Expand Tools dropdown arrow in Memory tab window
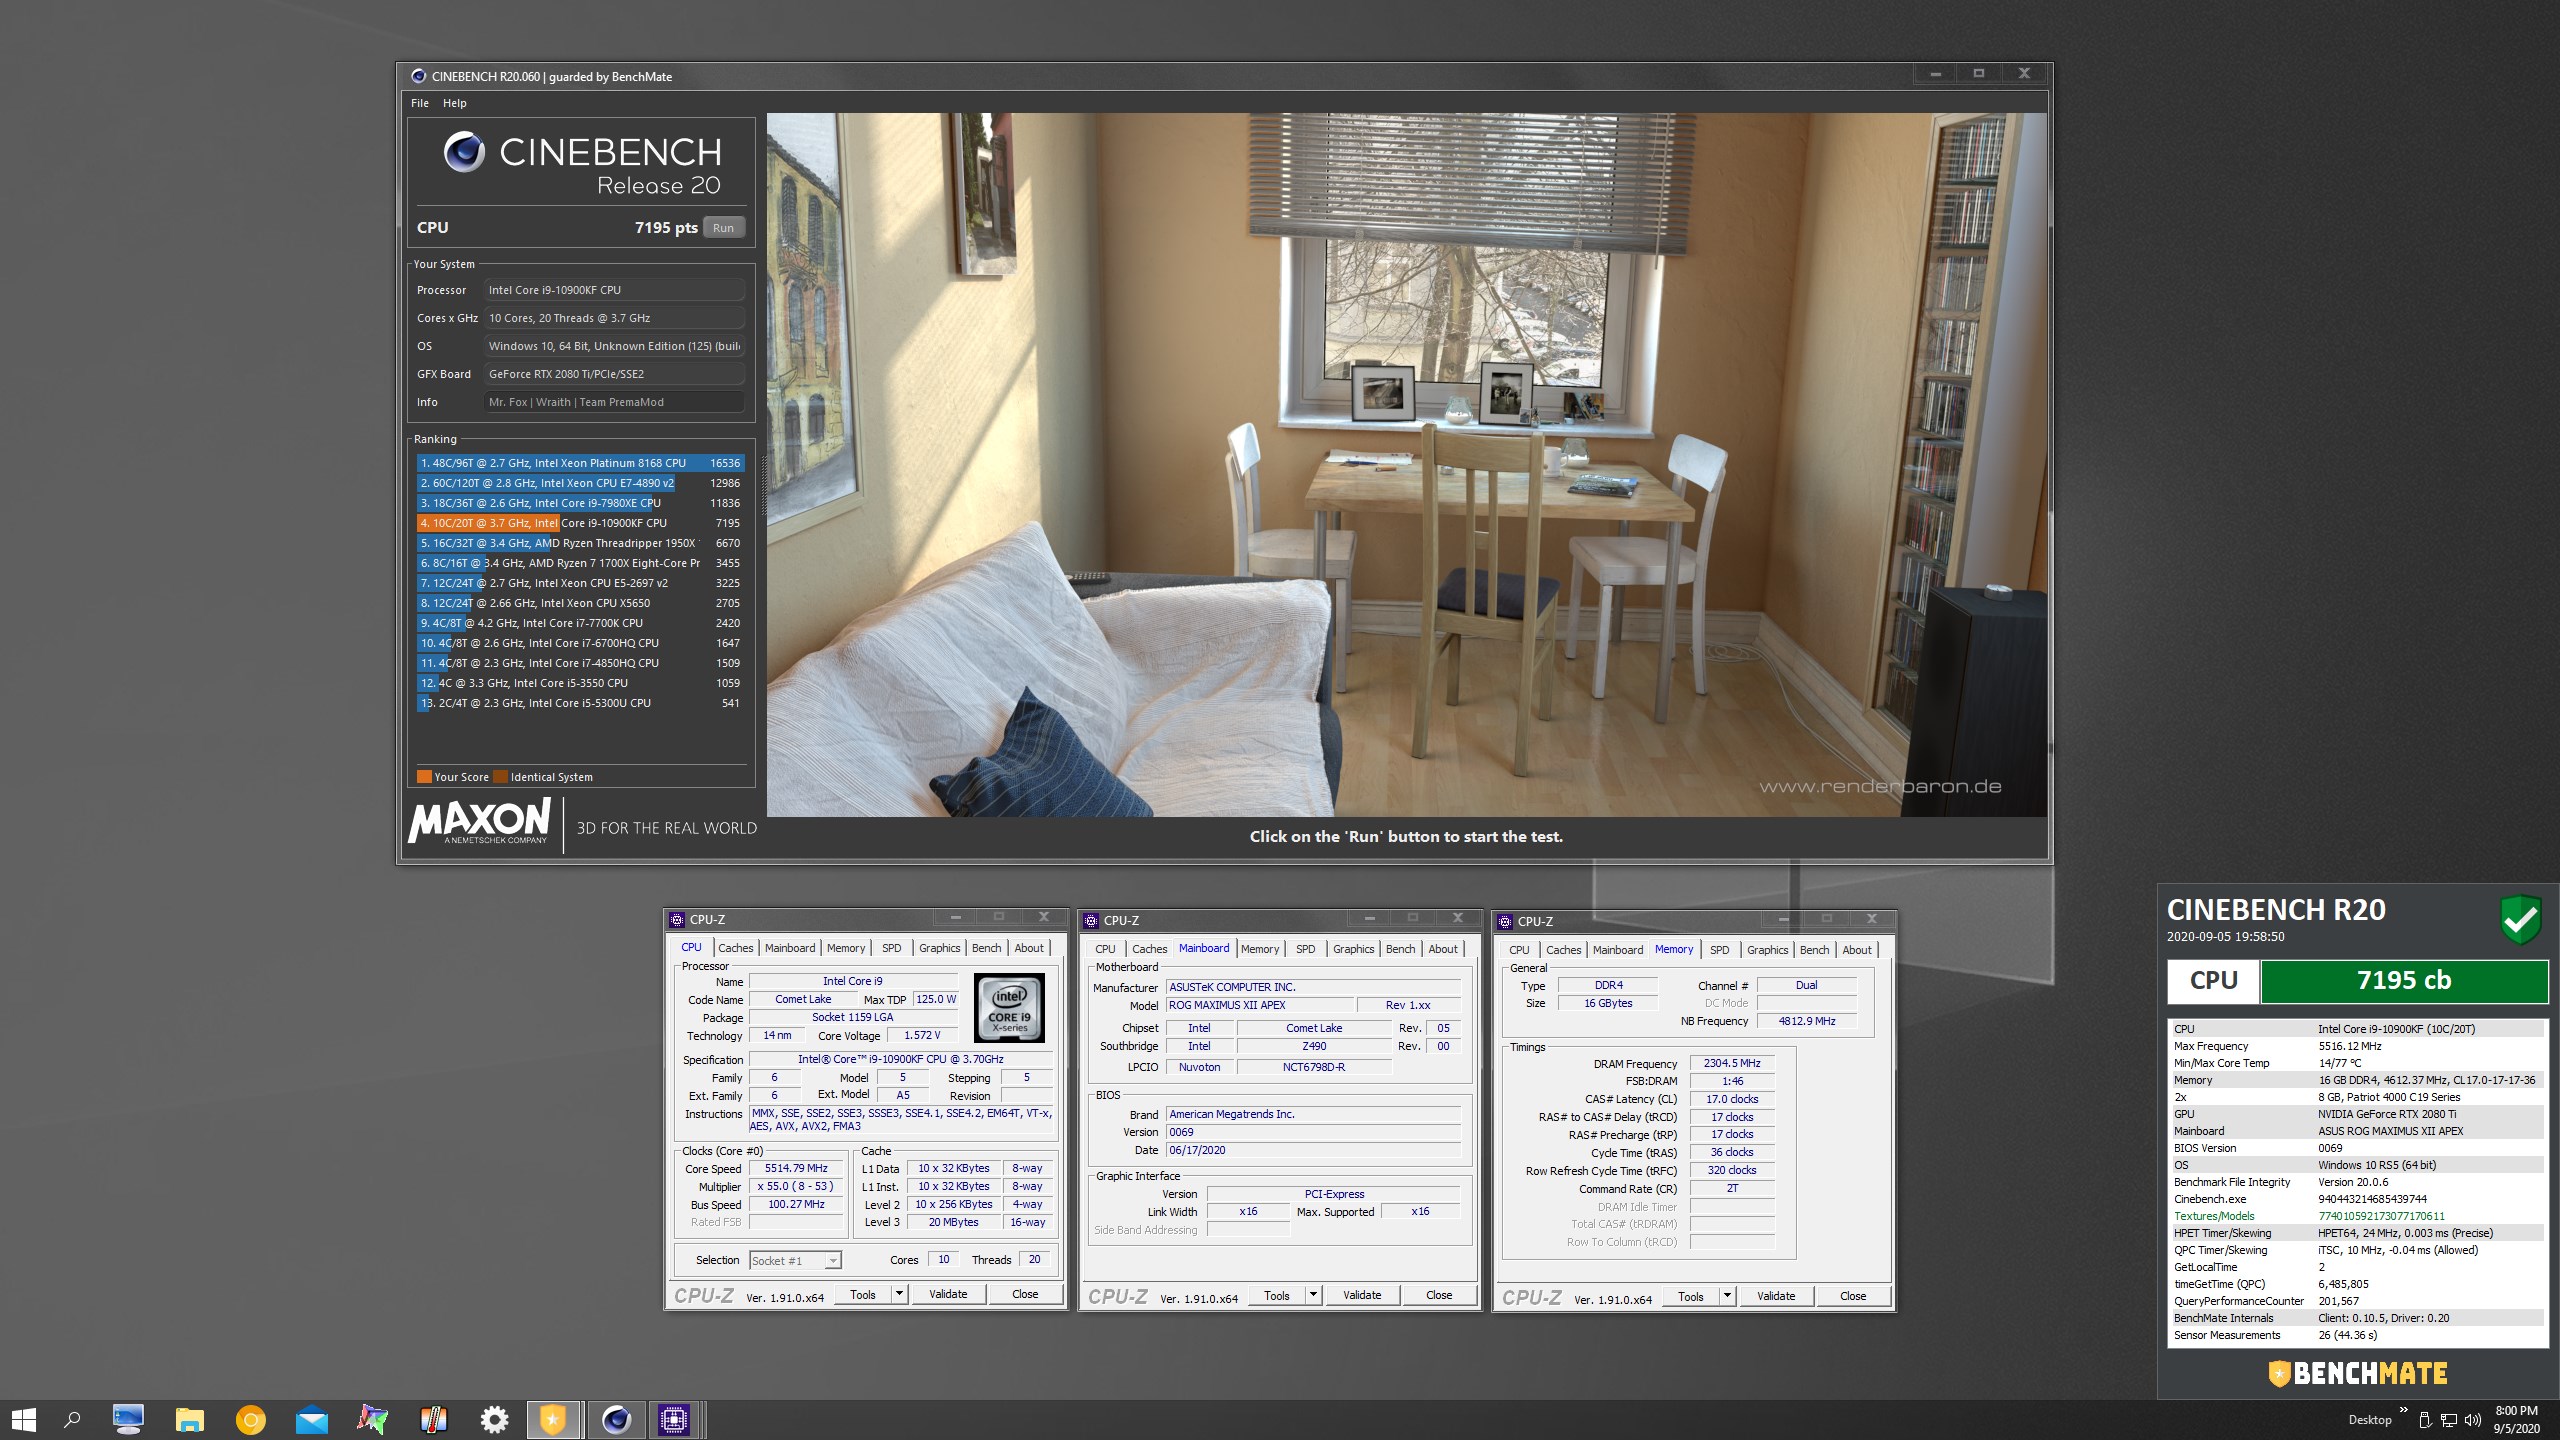This screenshot has height=1440, width=2560. coord(1727,1296)
